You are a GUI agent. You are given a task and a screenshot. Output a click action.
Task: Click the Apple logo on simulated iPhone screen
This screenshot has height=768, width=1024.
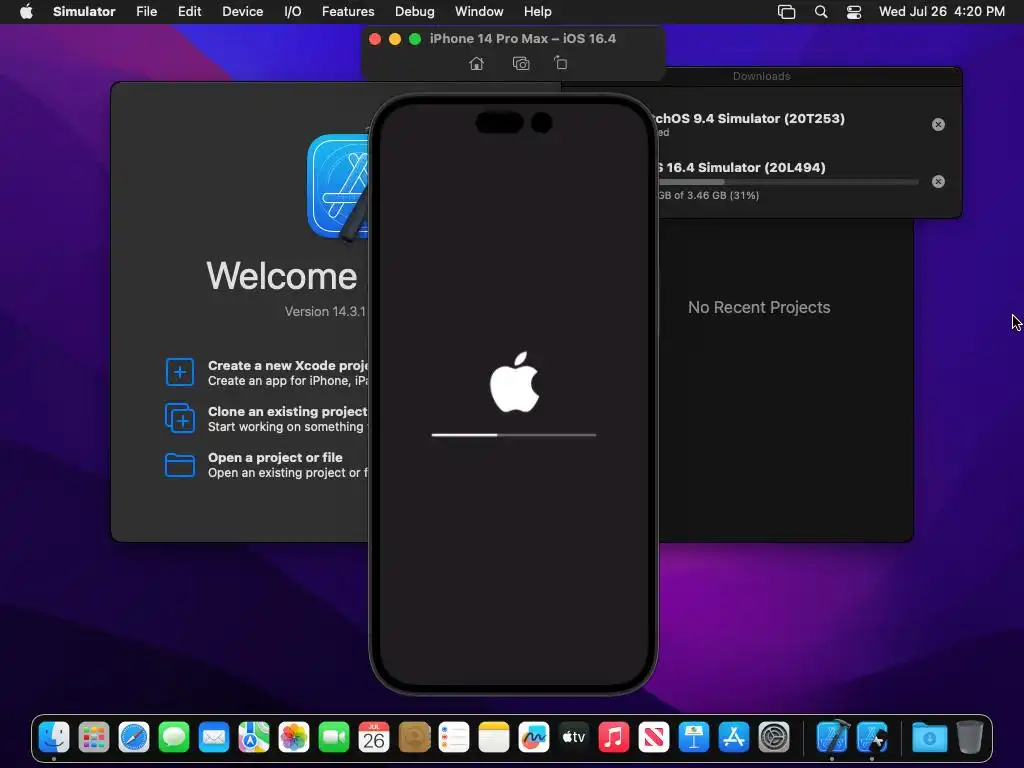[x=515, y=382]
